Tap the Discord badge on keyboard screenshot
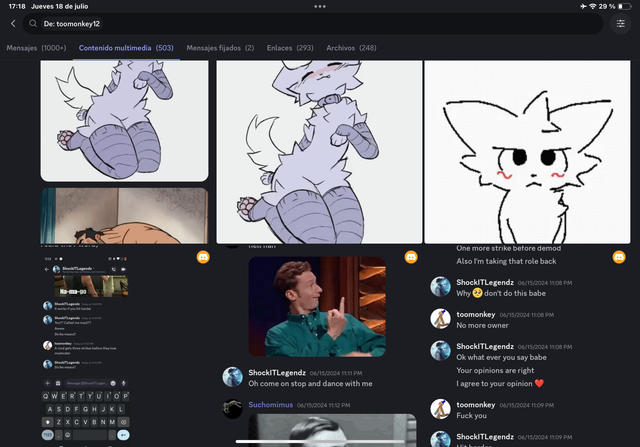 pyautogui.click(x=203, y=257)
